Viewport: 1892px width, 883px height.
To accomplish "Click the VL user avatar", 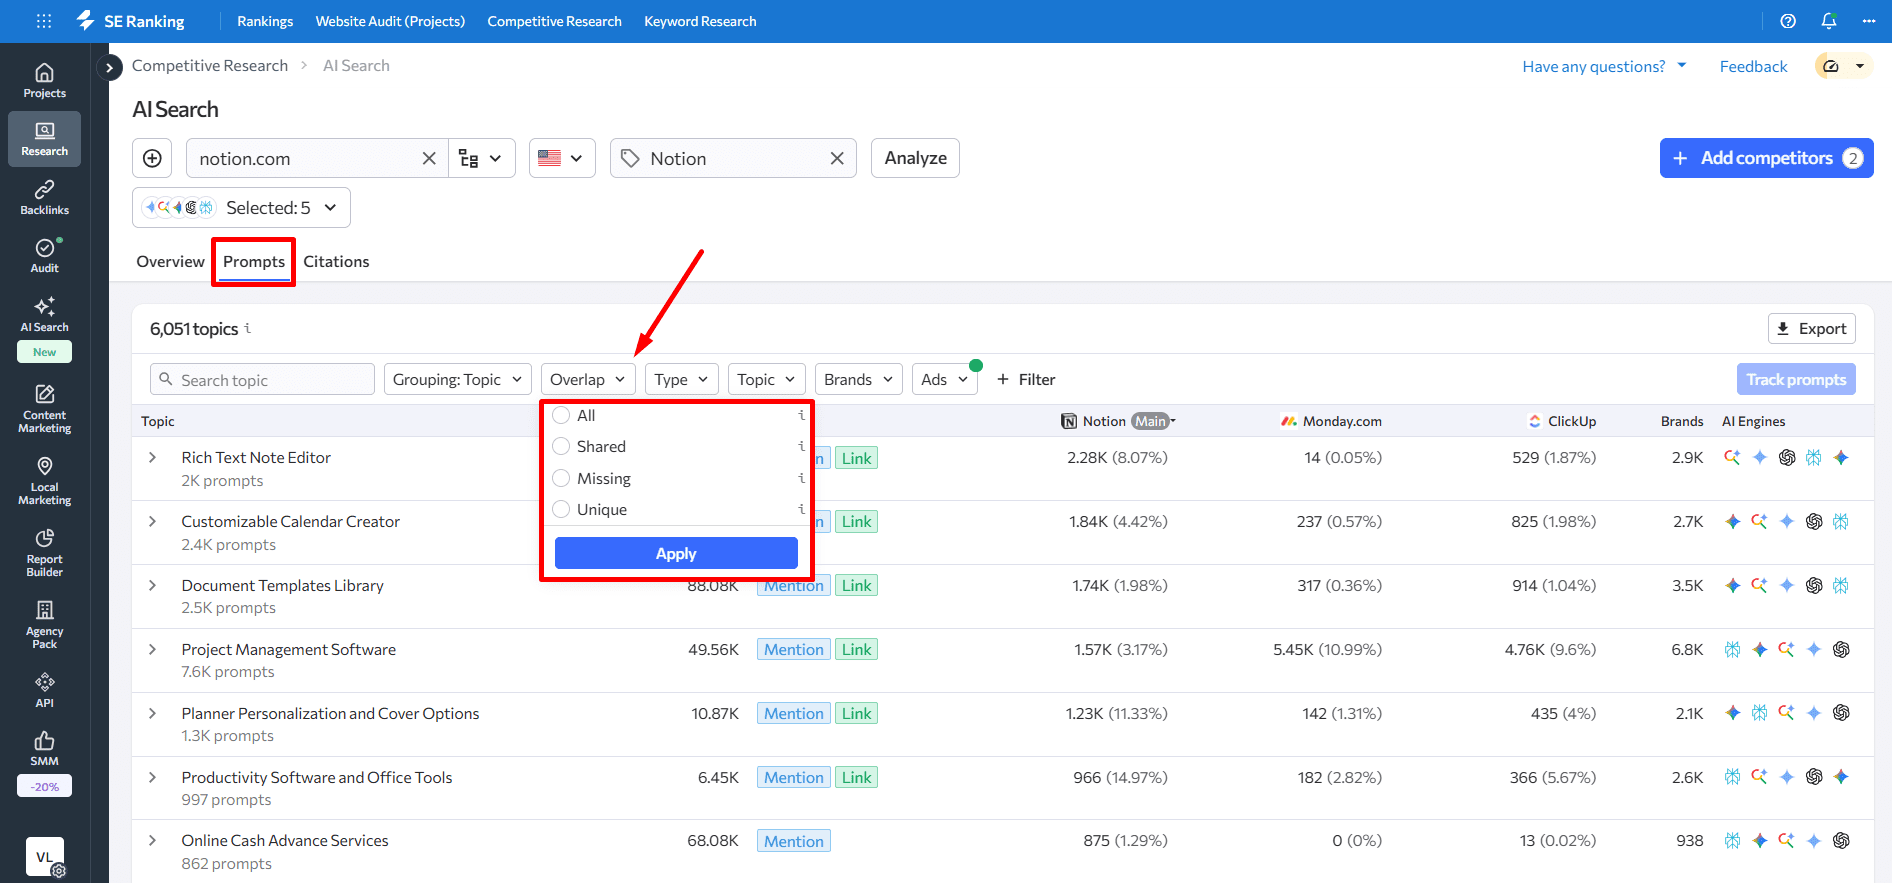I will click(x=44, y=857).
